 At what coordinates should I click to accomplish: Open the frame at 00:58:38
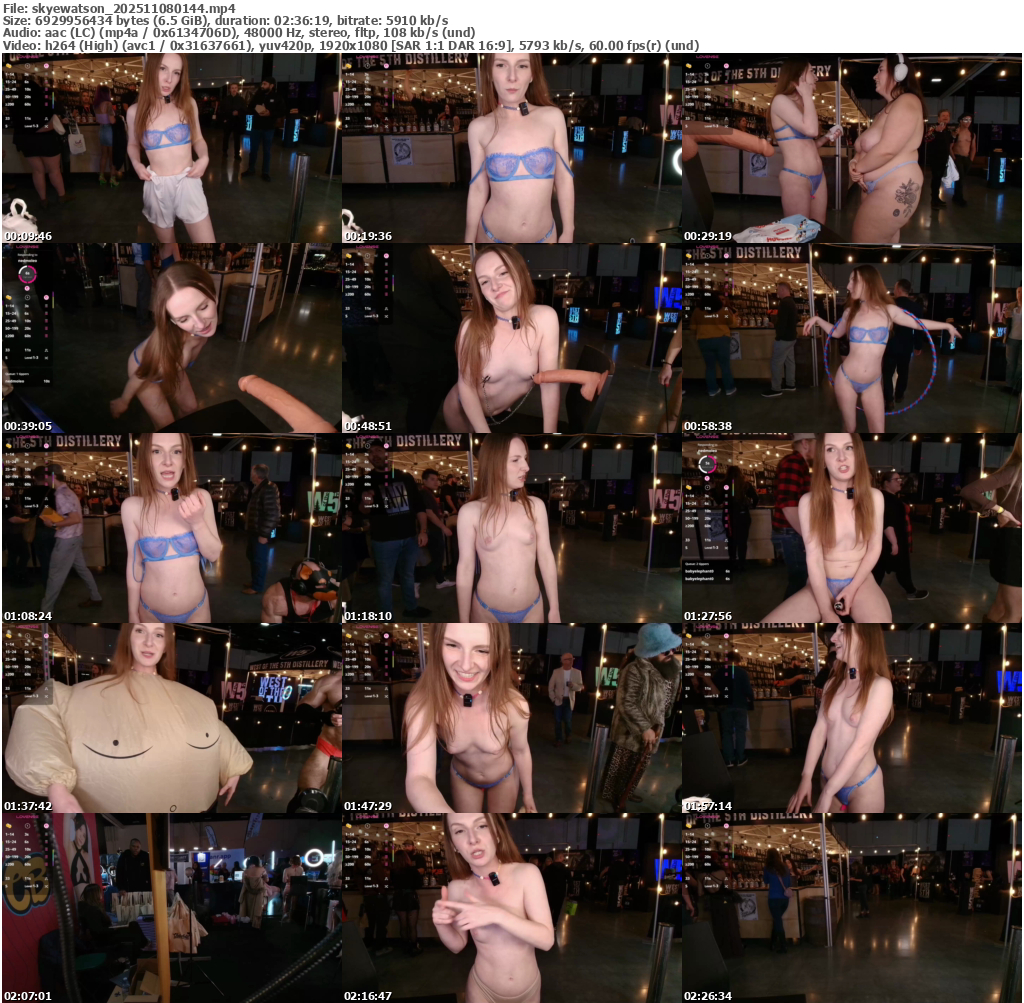pyautogui.click(x=852, y=338)
